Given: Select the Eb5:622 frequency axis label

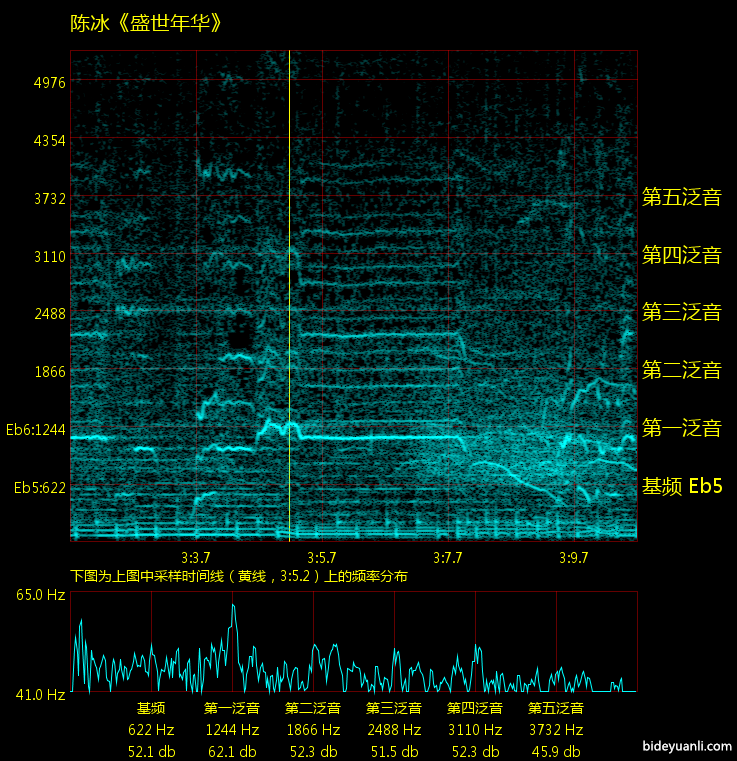Looking at the screenshot, I should (39, 488).
